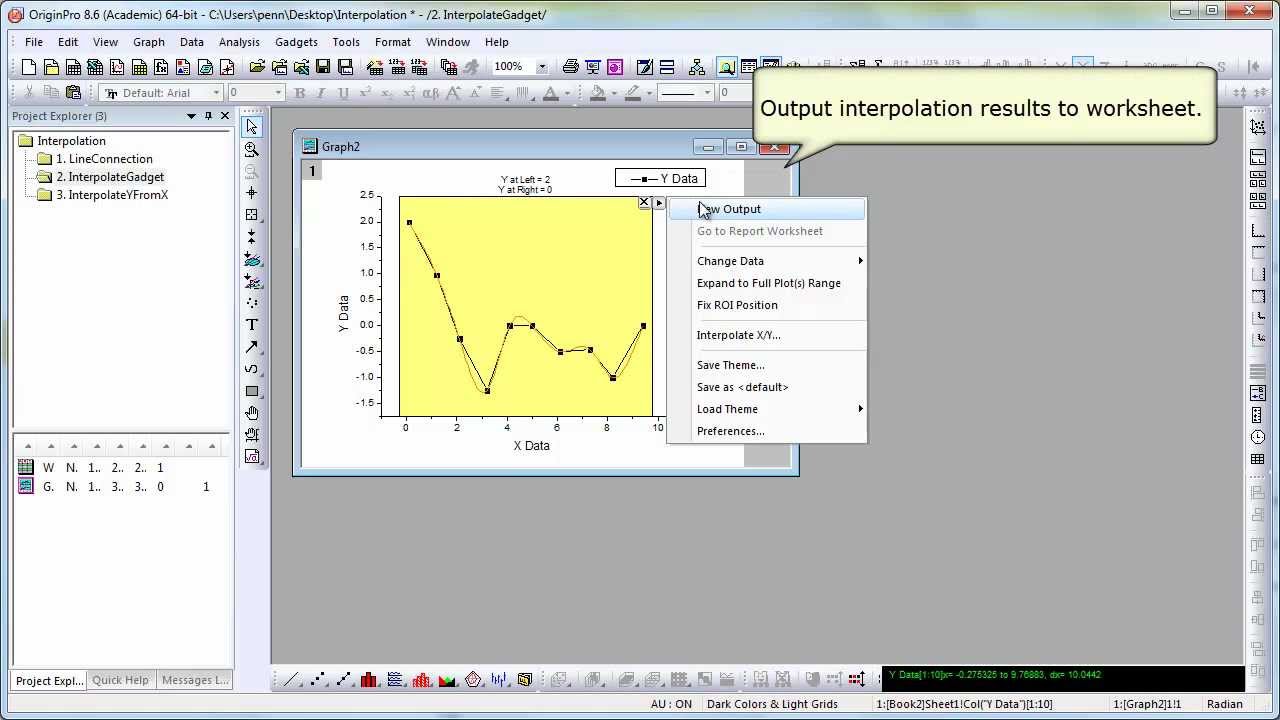
Task: Expand the Load Theme submenu
Action: [766, 409]
